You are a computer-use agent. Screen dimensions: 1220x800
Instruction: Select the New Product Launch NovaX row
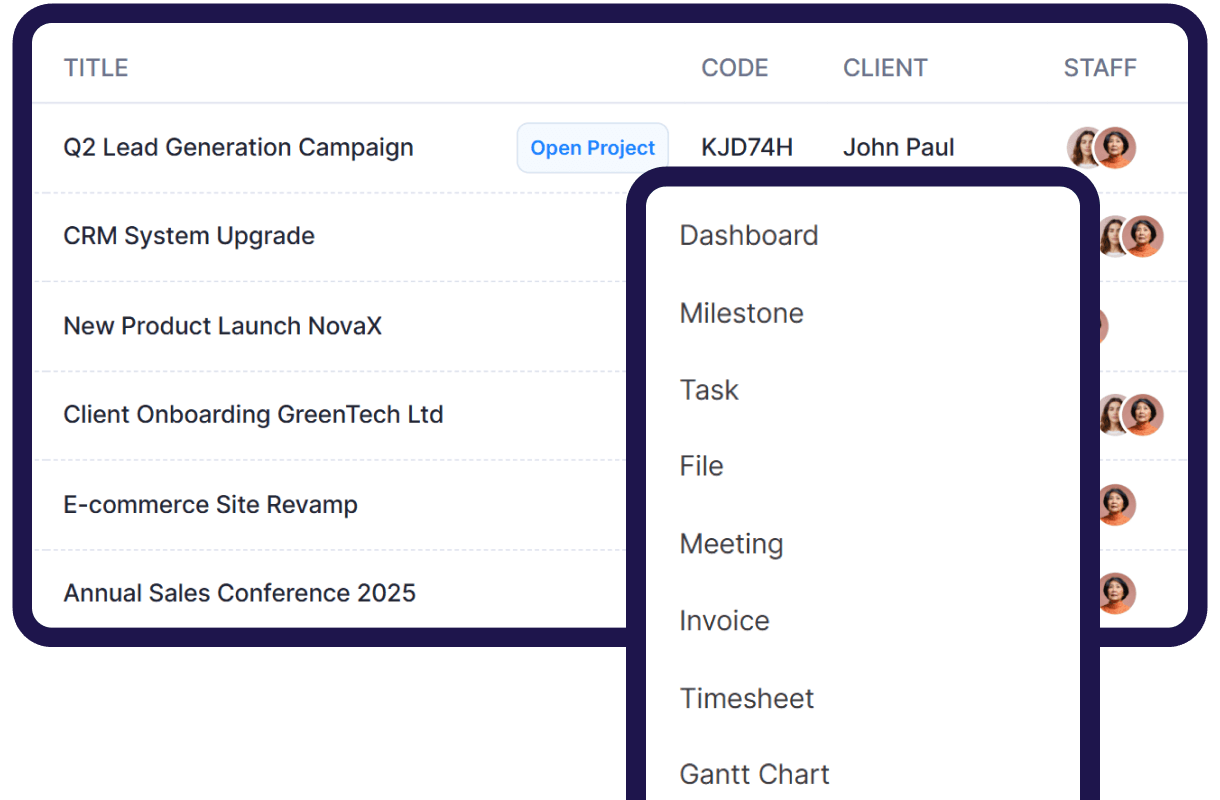pyautogui.click(x=222, y=326)
